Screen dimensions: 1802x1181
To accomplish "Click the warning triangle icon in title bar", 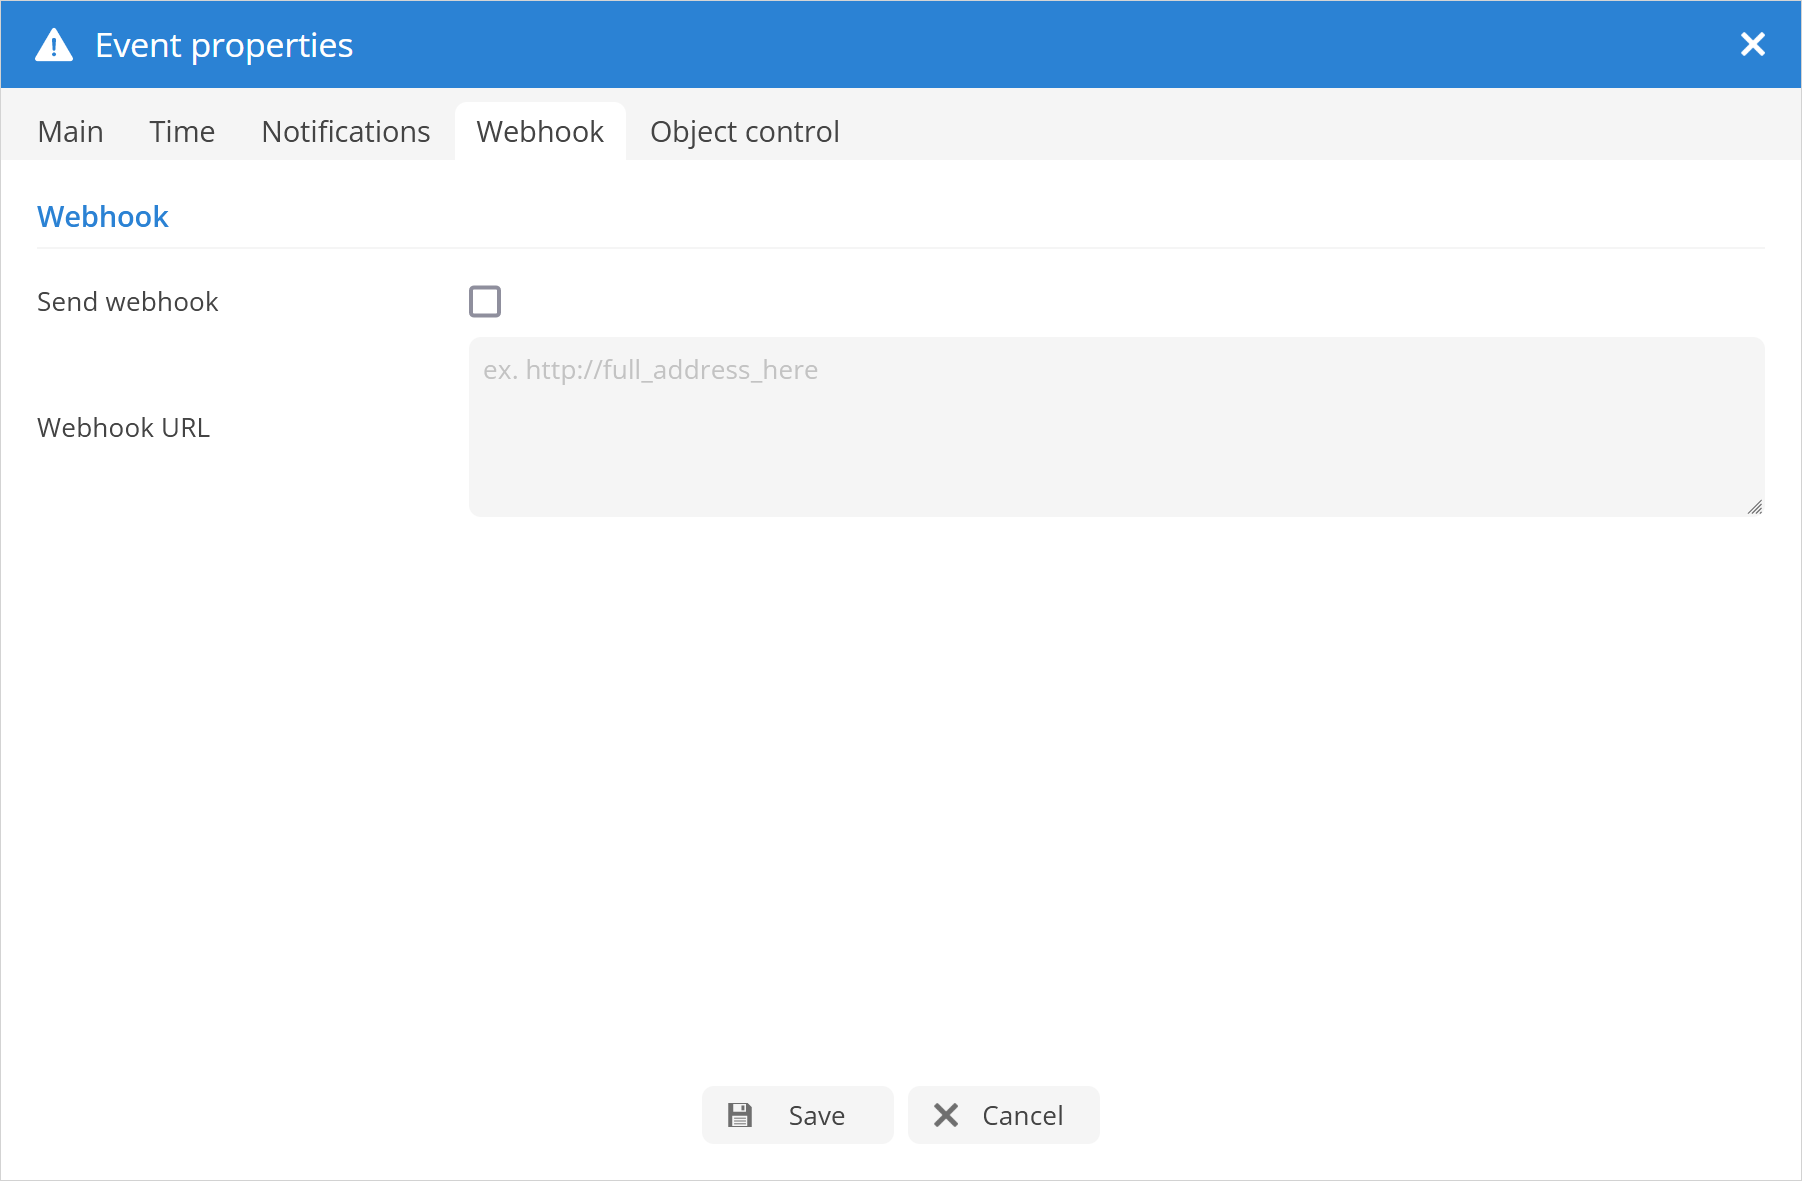I will pyautogui.click(x=54, y=45).
